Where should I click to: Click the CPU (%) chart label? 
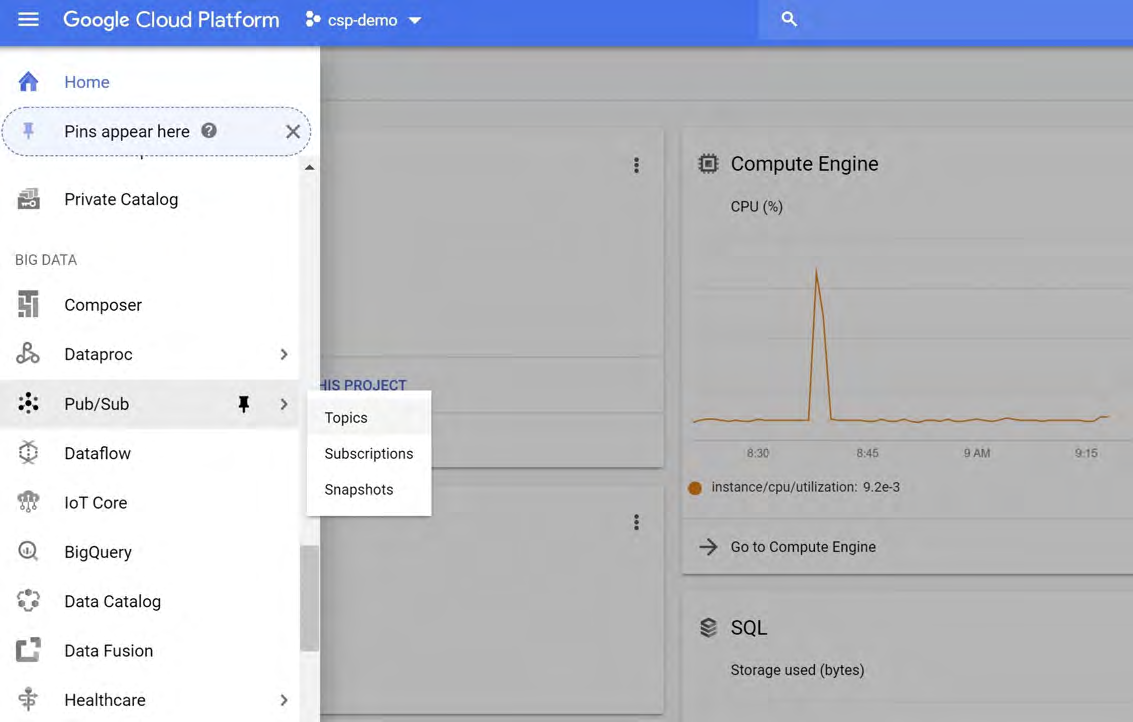coord(757,207)
